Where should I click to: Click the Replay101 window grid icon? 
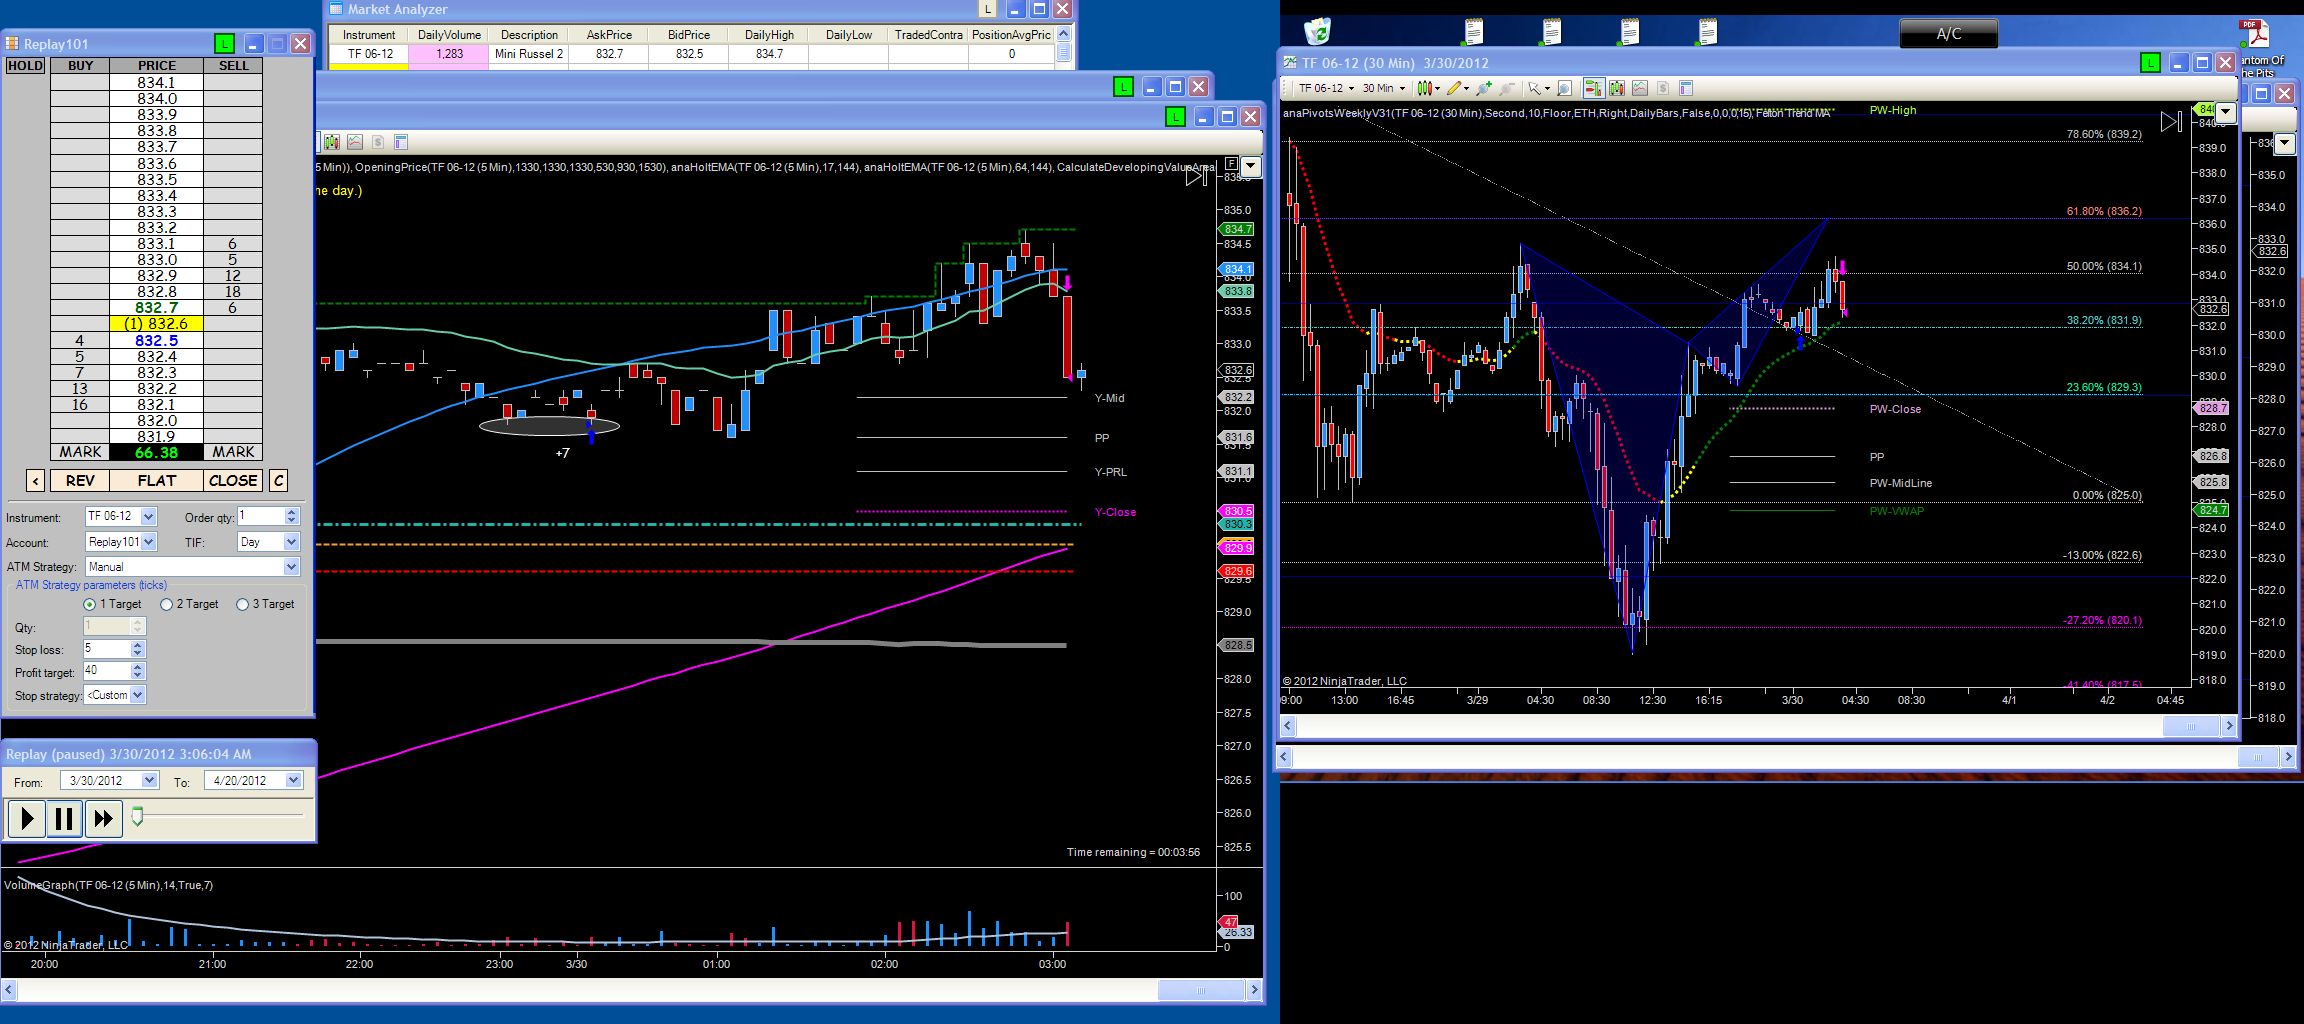pos(12,44)
